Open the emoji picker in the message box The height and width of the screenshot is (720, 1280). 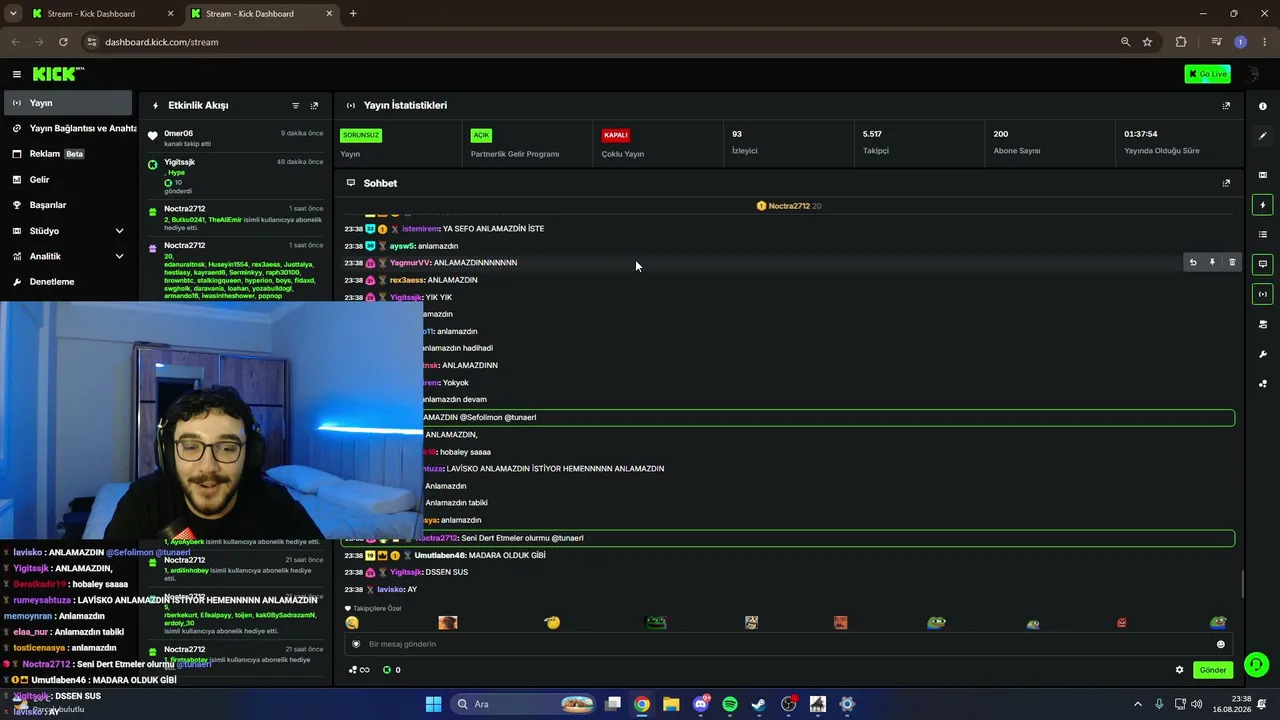[1220, 644]
